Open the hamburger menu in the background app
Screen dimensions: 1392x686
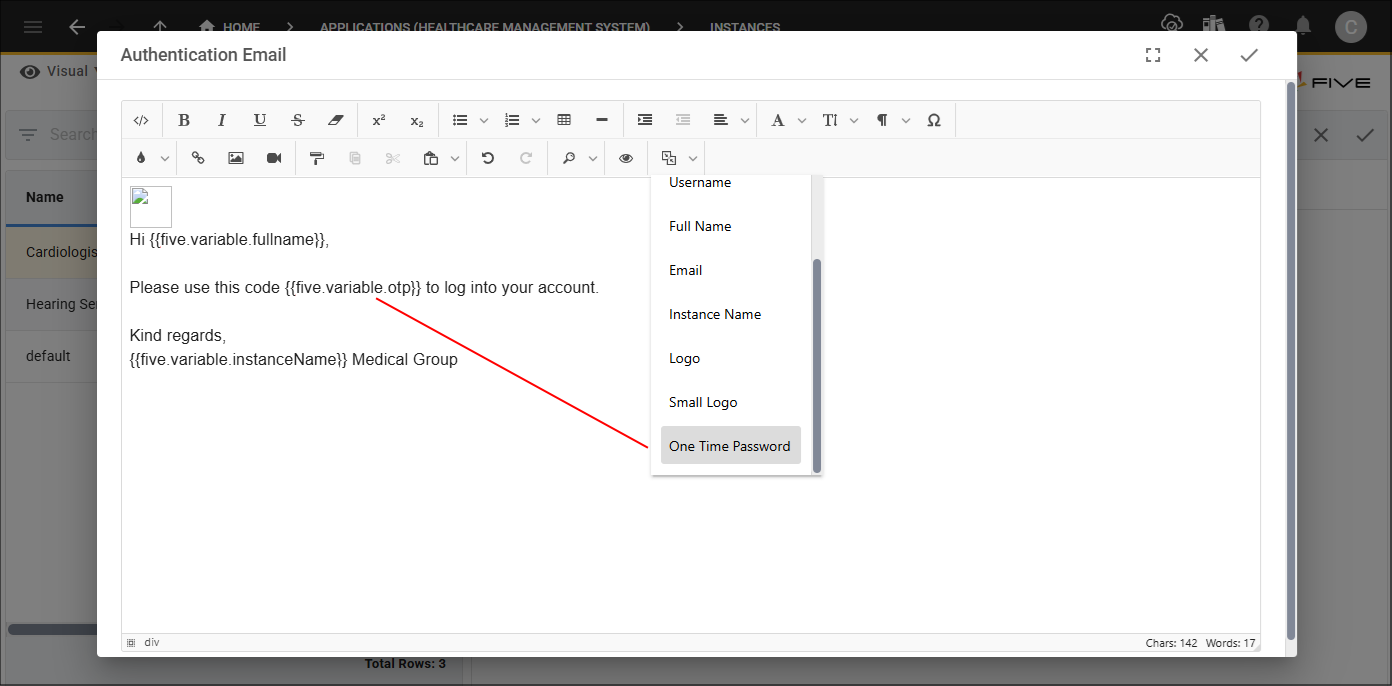33,27
